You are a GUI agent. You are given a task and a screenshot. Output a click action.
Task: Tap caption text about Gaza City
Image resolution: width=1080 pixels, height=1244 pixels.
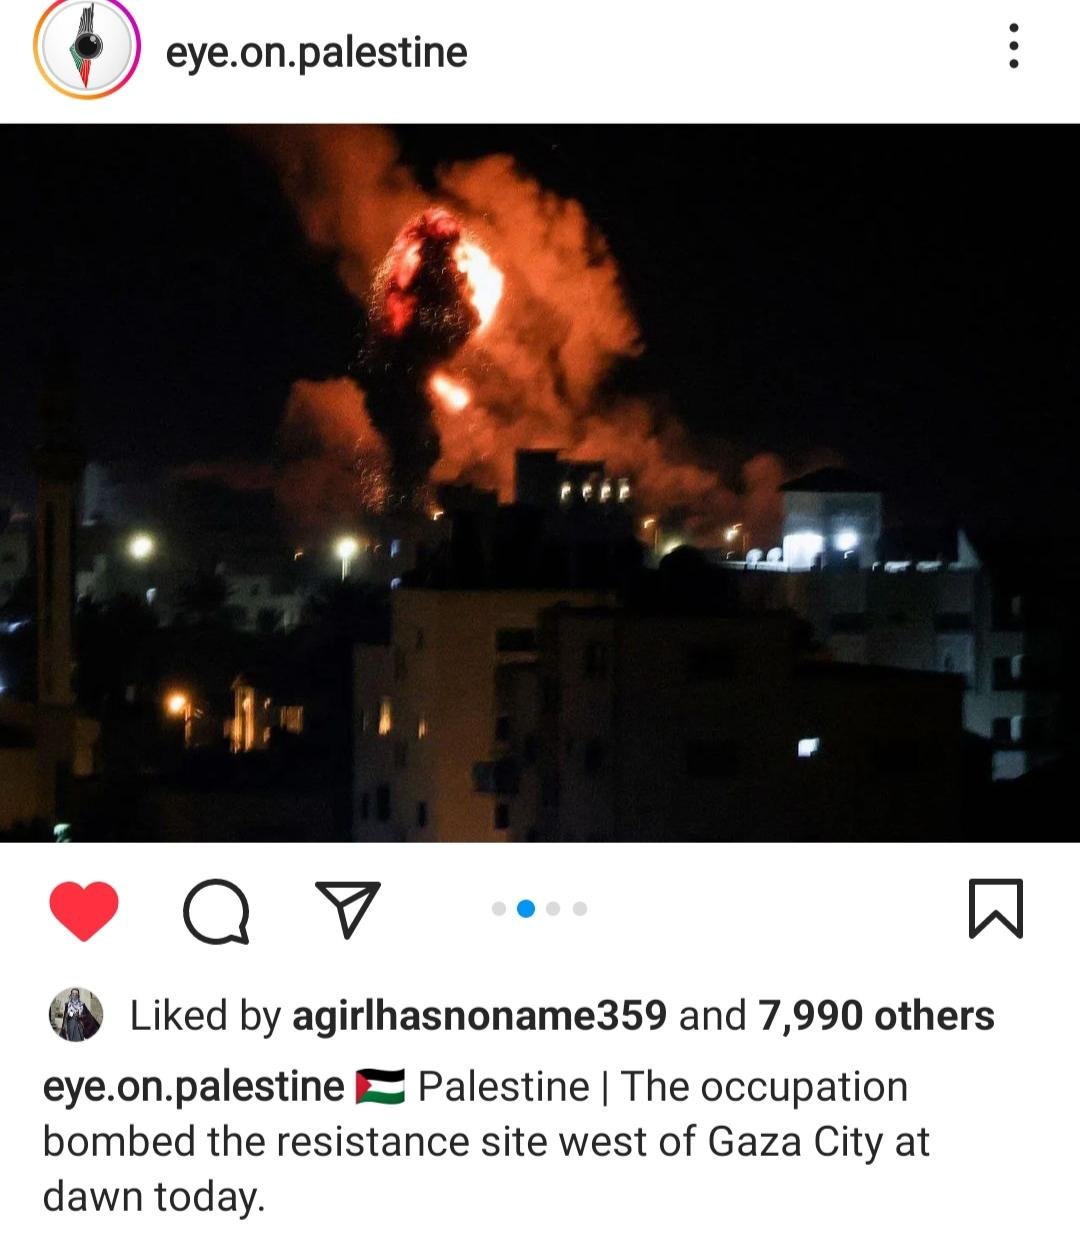tap(486, 1142)
